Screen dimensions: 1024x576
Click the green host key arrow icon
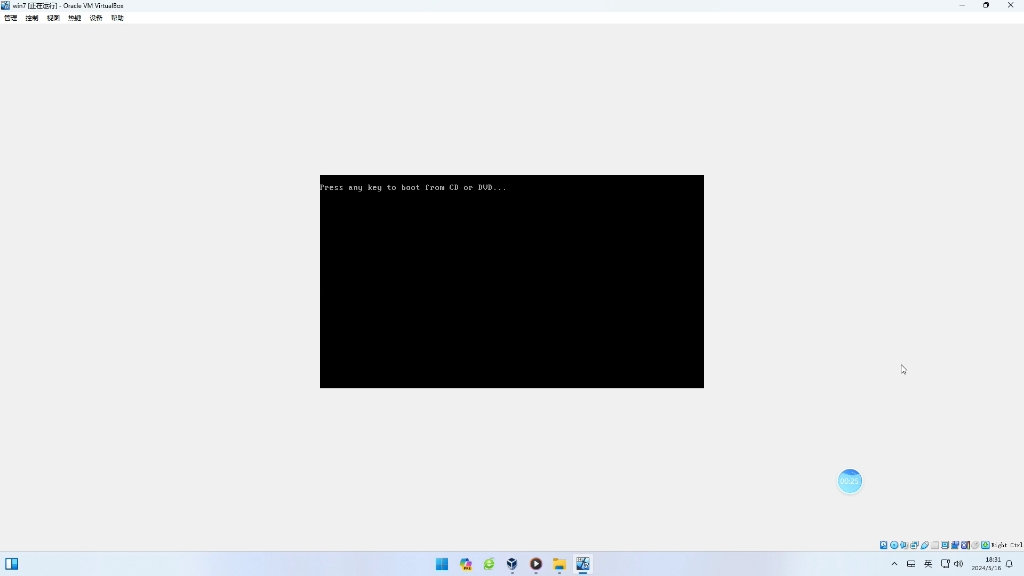coord(985,545)
